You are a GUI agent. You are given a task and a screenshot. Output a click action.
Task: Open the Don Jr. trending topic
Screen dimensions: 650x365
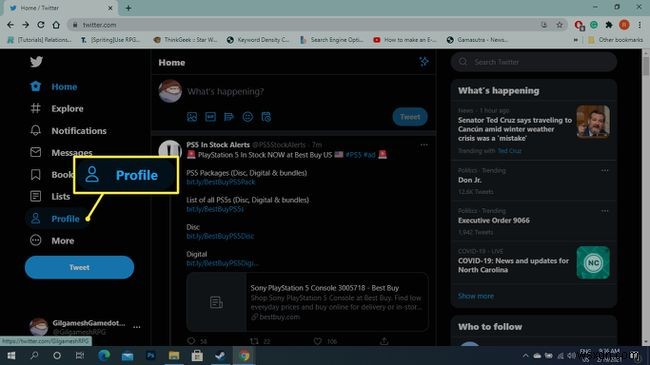pyautogui.click(x=470, y=180)
